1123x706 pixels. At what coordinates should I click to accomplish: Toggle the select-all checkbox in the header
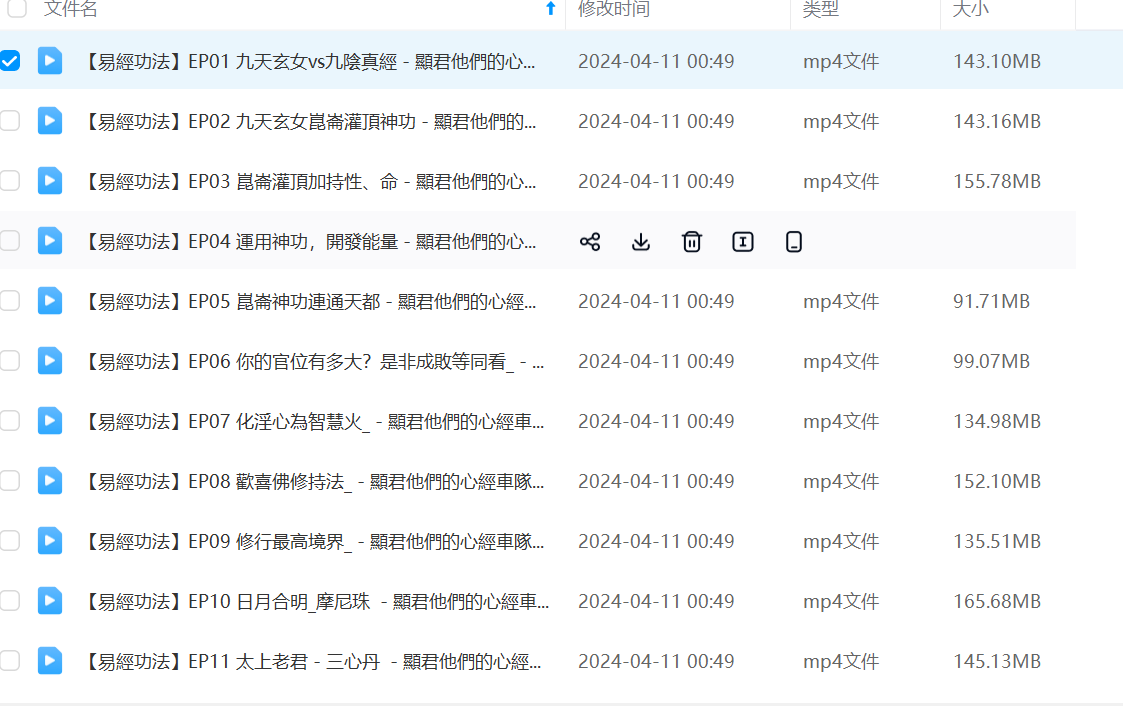(x=17, y=9)
